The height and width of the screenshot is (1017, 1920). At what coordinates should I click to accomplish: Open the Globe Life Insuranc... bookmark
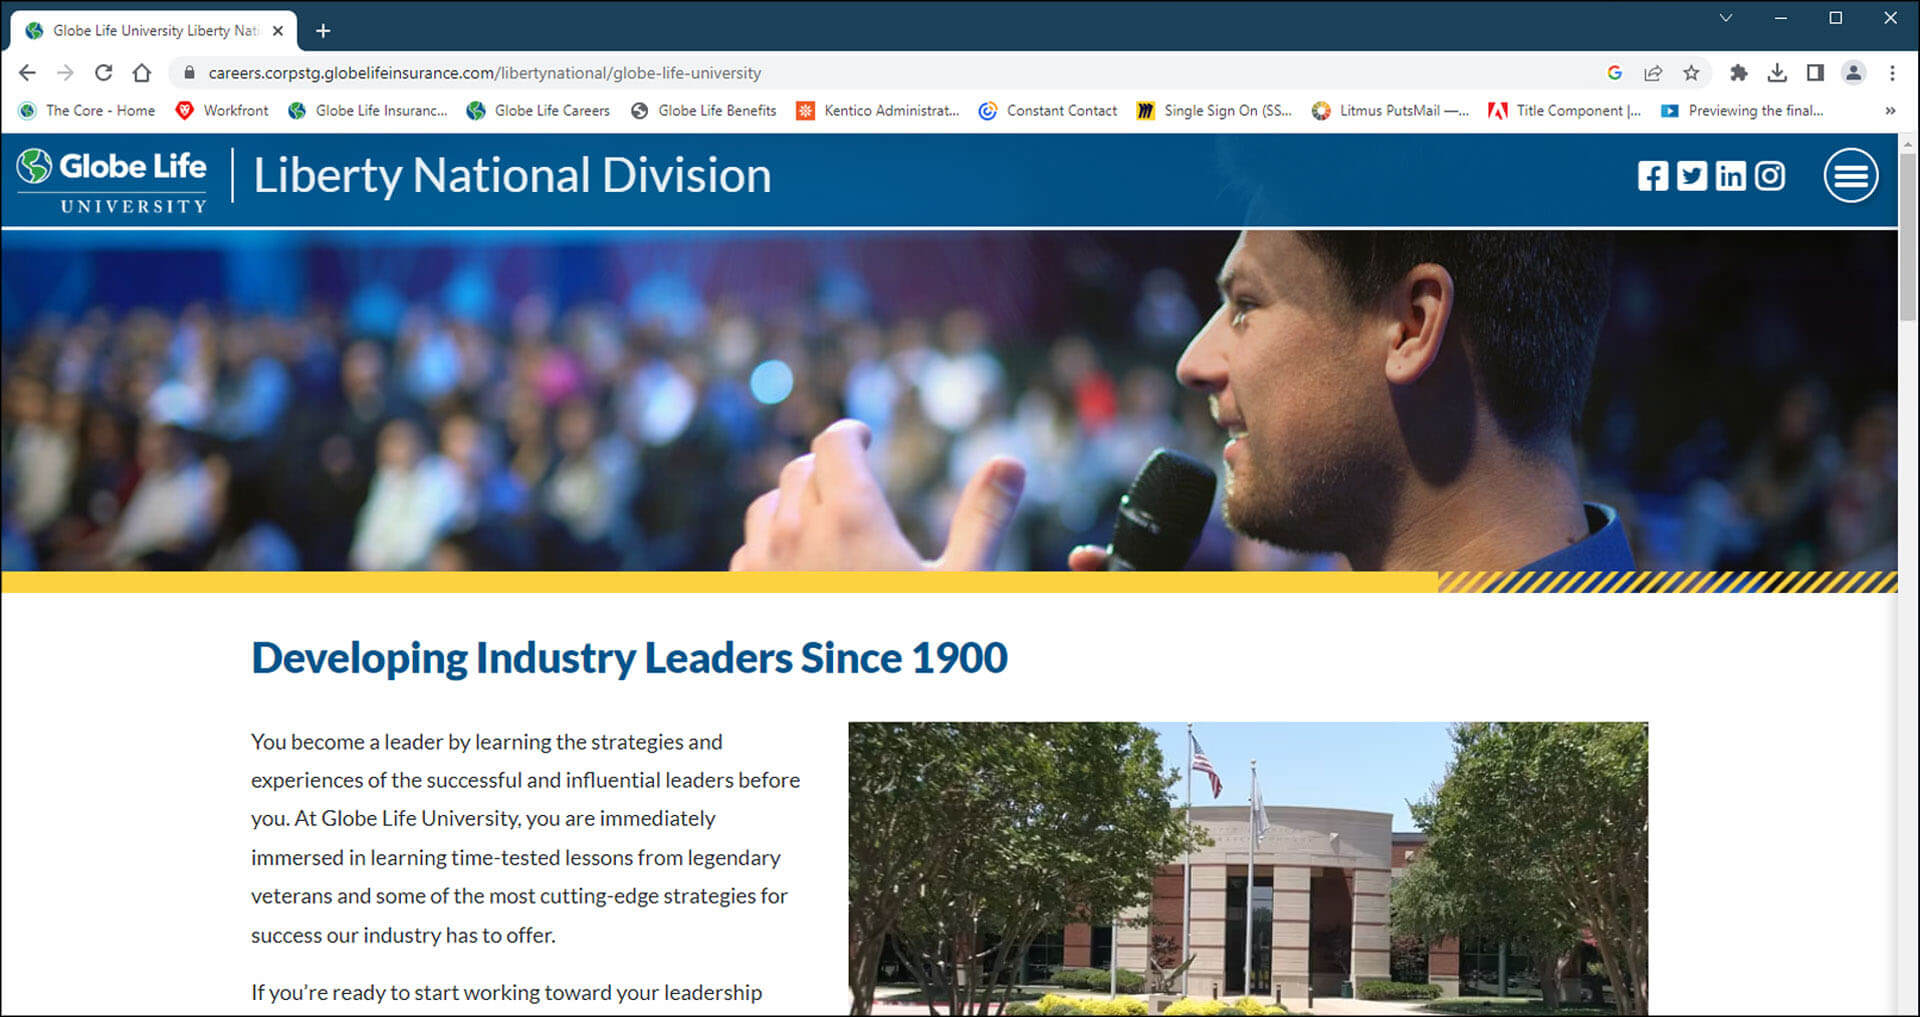point(367,111)
